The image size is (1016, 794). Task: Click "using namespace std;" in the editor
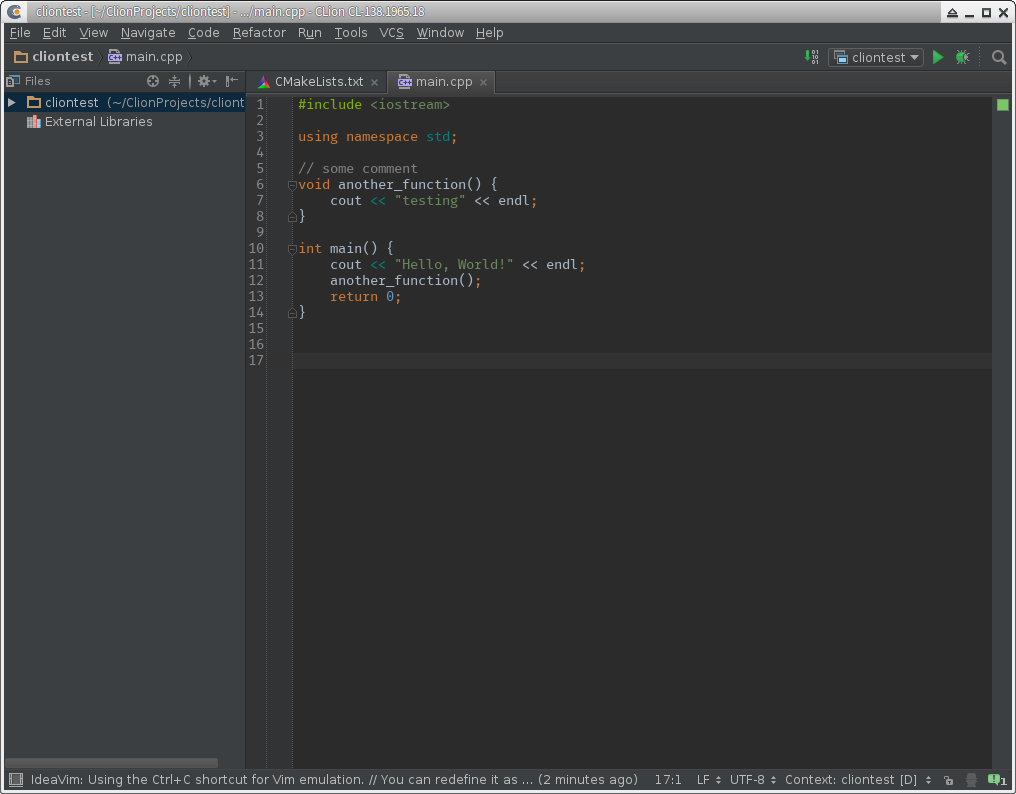tap(378, 137)
